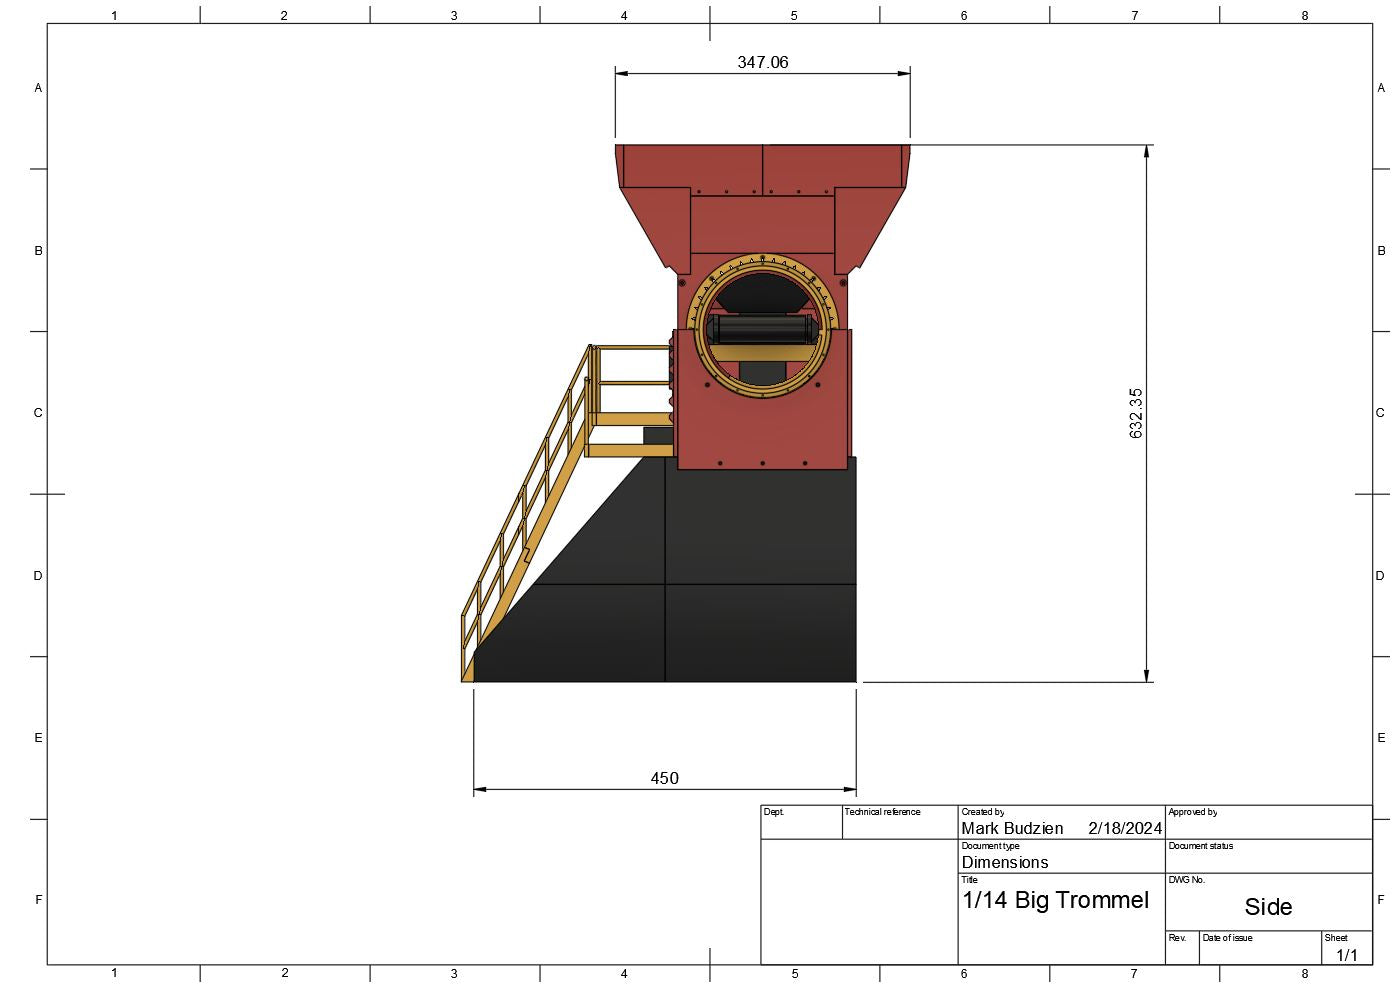
Task: Click the 'Document status' field label
Action: 1200,846
